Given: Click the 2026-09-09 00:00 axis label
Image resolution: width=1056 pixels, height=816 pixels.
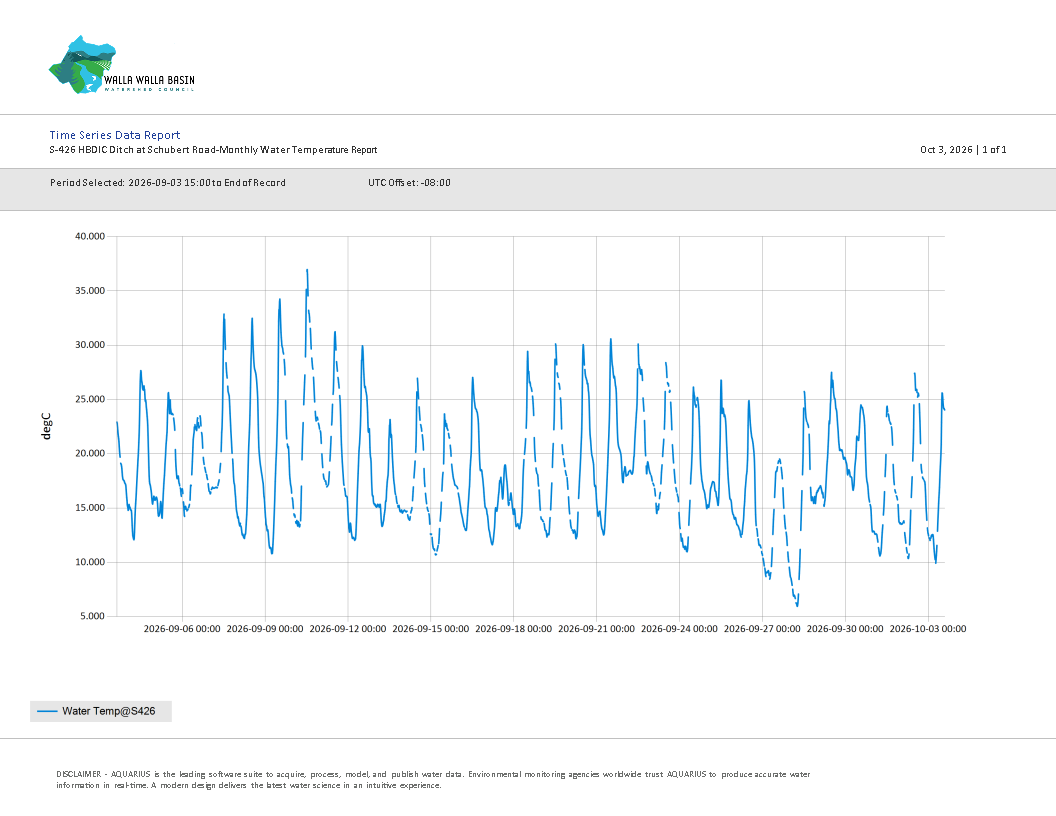Looking at the screenshot, I should tap(265, 628).
